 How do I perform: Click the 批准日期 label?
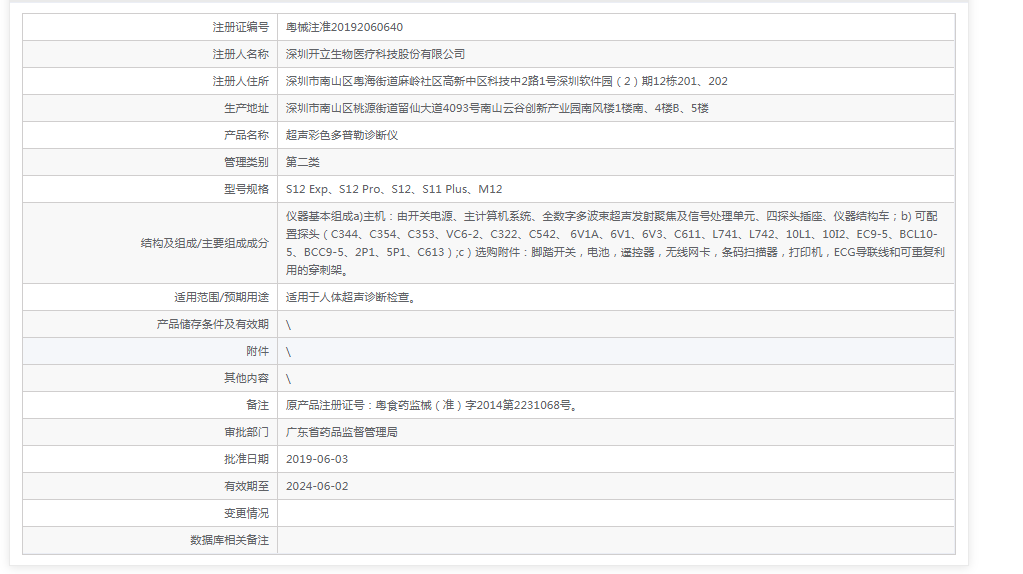tap(246, 459)
